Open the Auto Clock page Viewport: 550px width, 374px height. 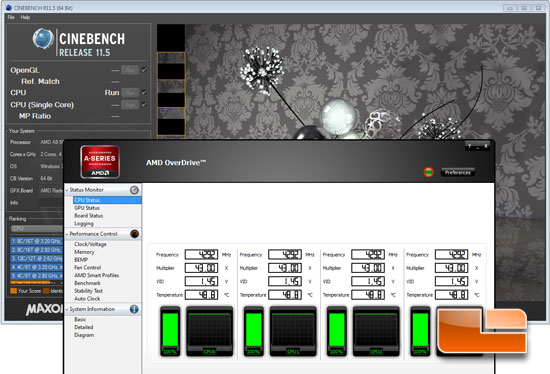coord(87,299)
